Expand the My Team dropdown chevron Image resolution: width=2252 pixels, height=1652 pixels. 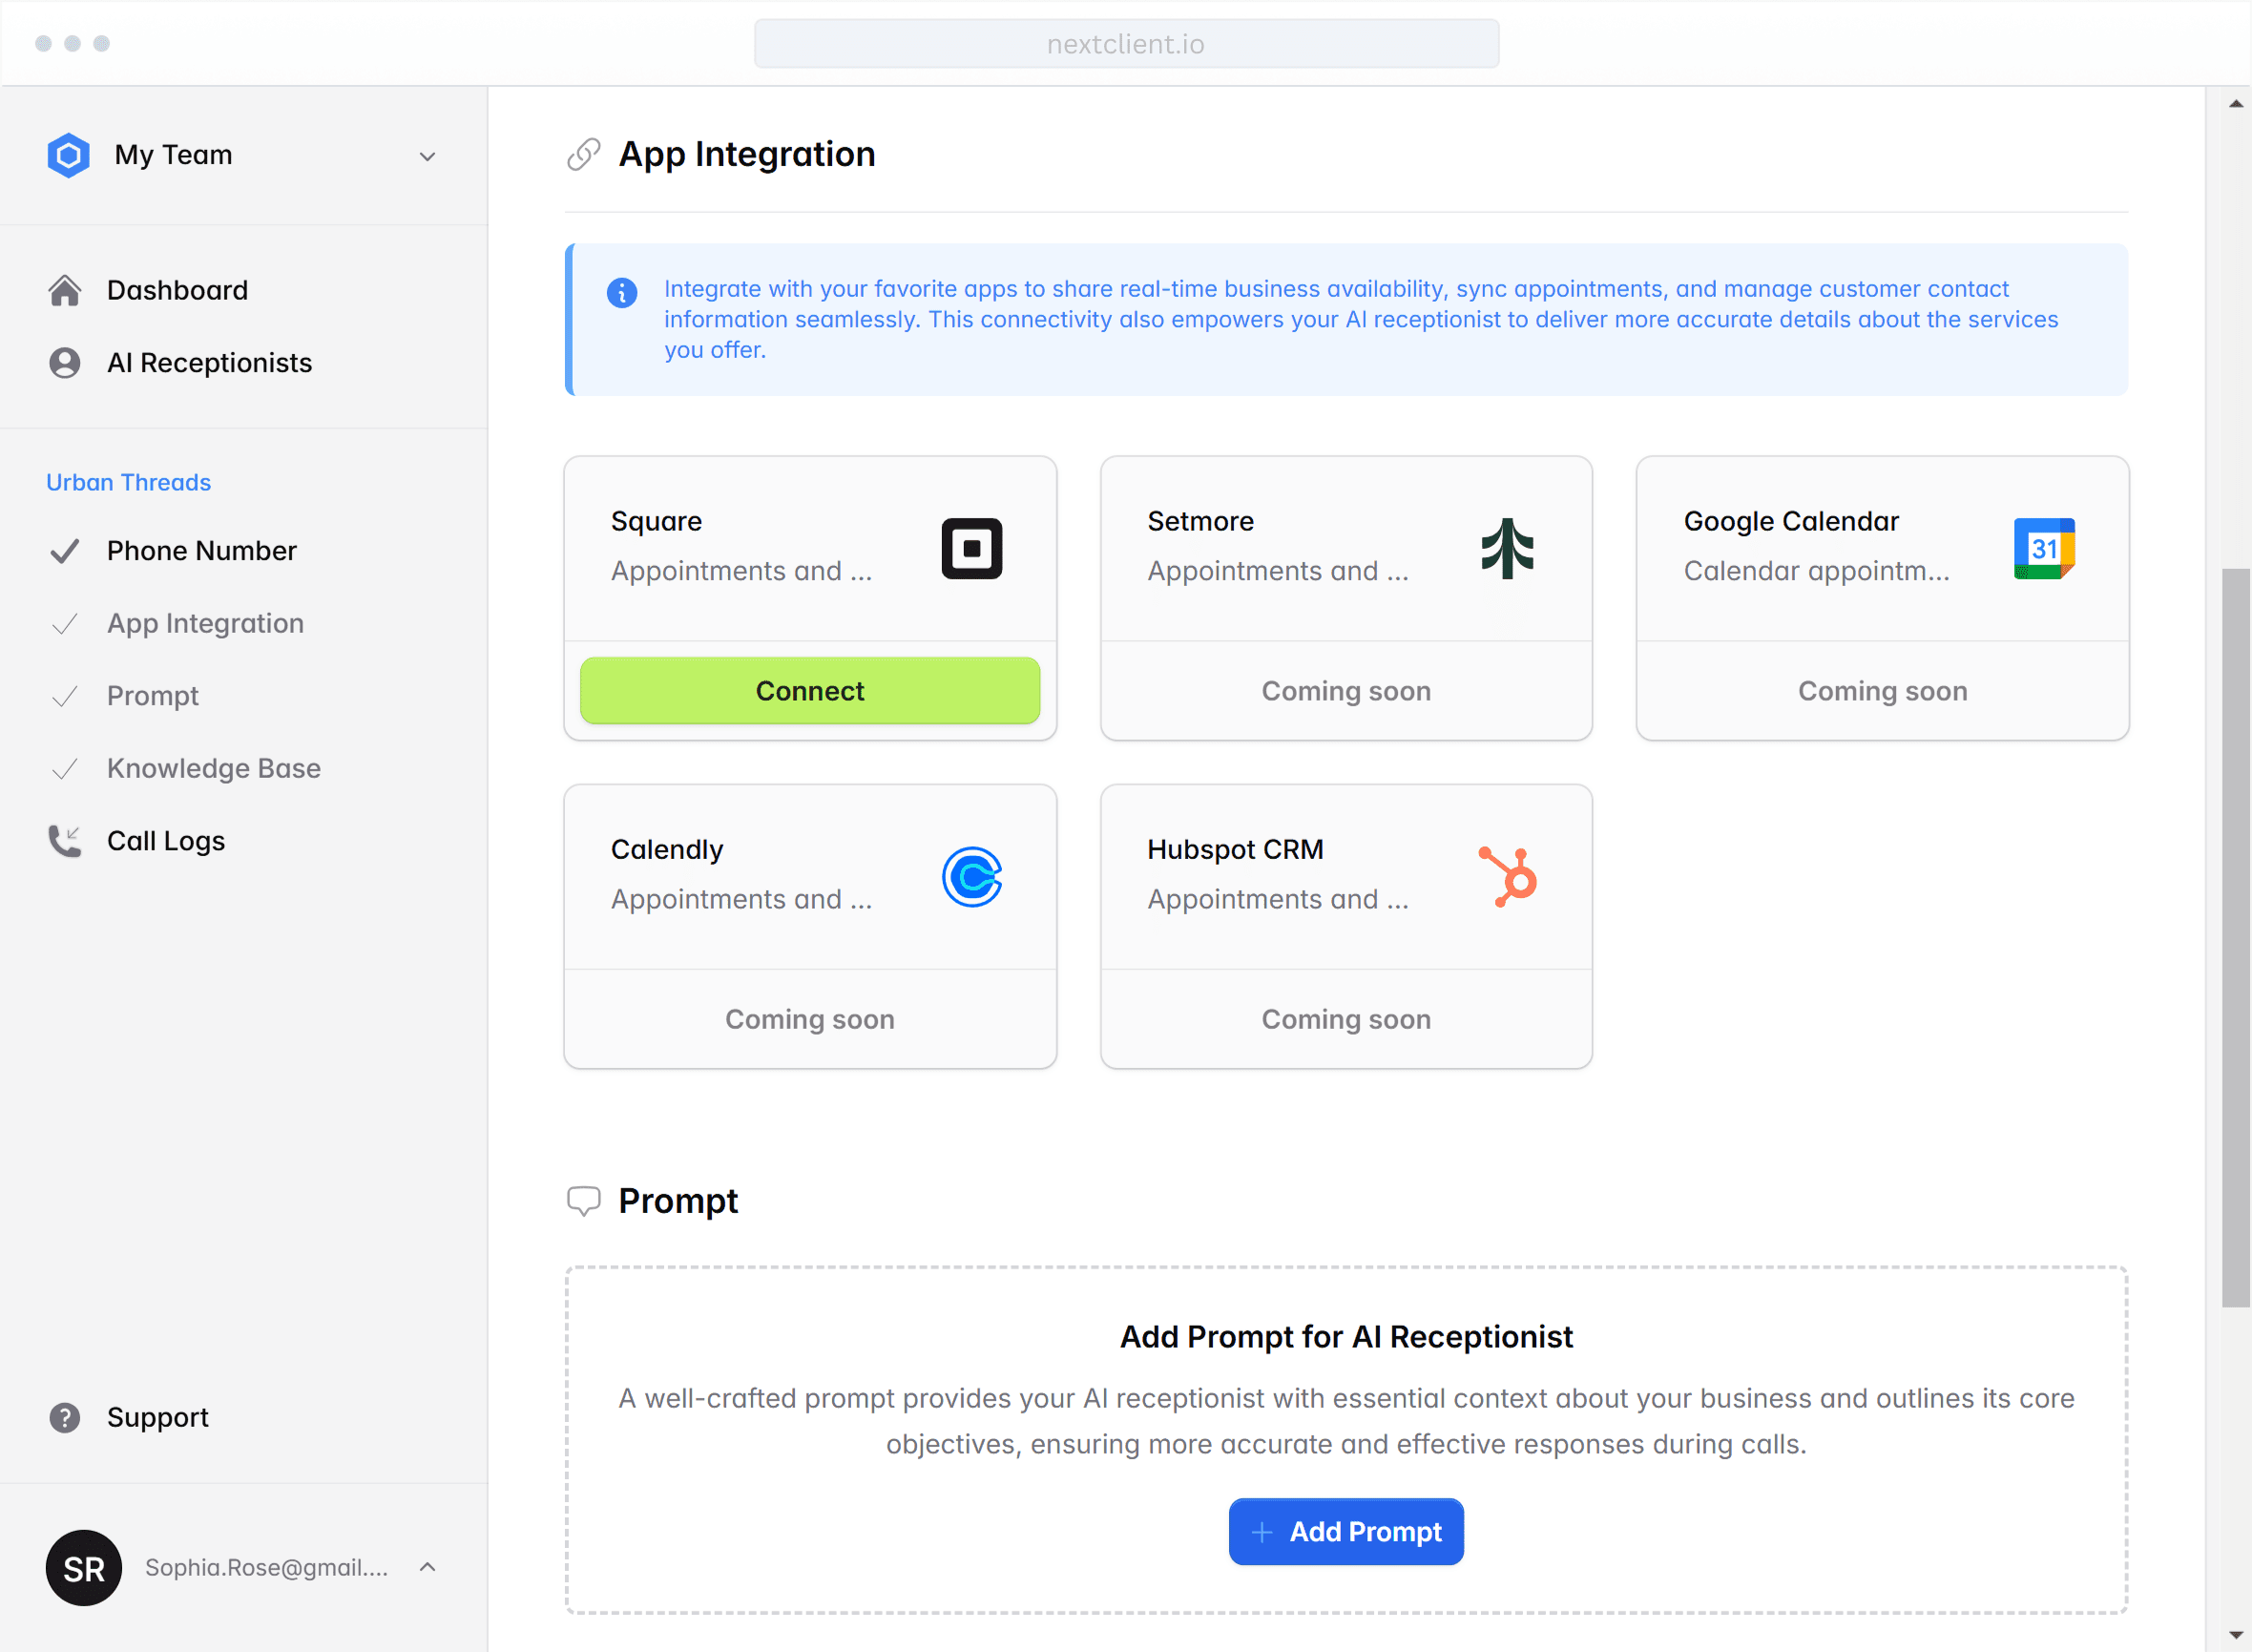pos(427,156)
